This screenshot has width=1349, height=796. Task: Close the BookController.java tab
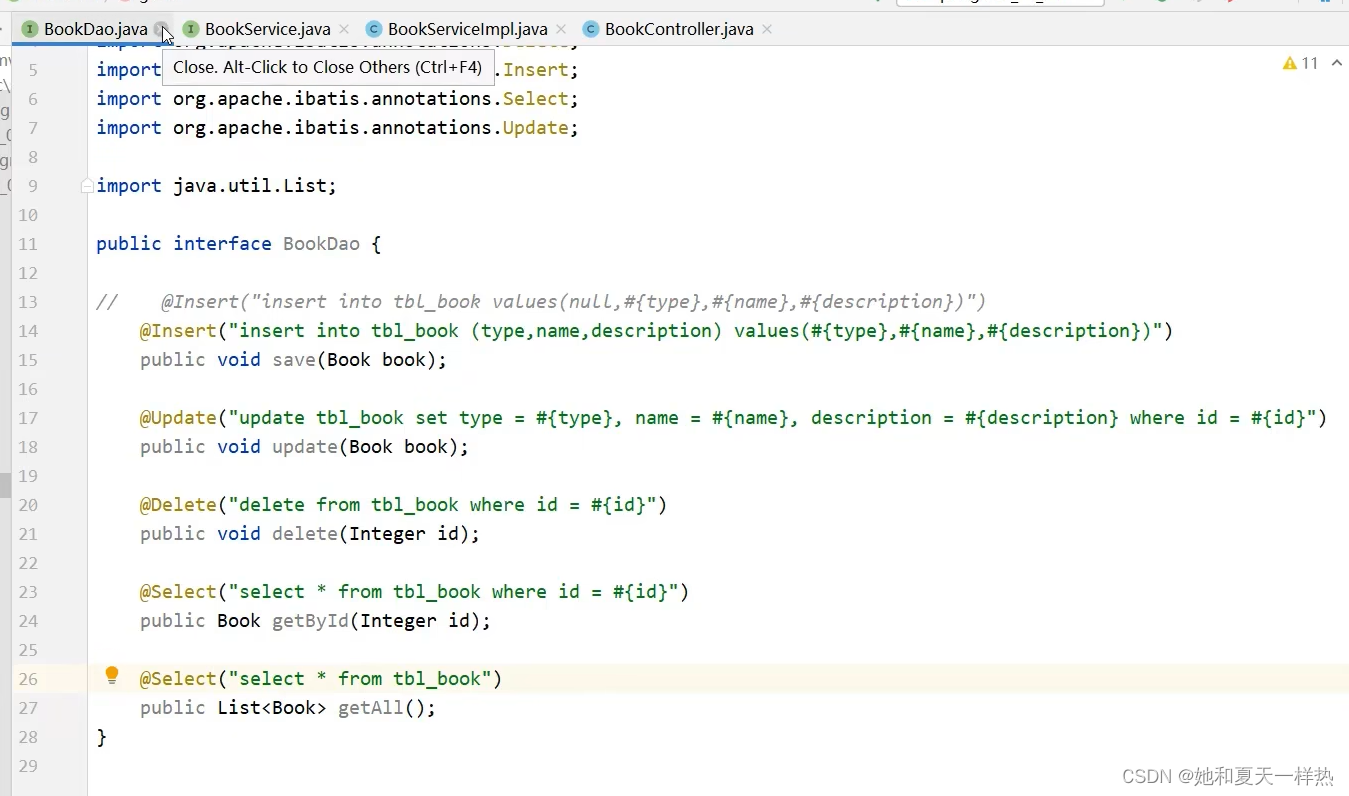pos(767,29)
